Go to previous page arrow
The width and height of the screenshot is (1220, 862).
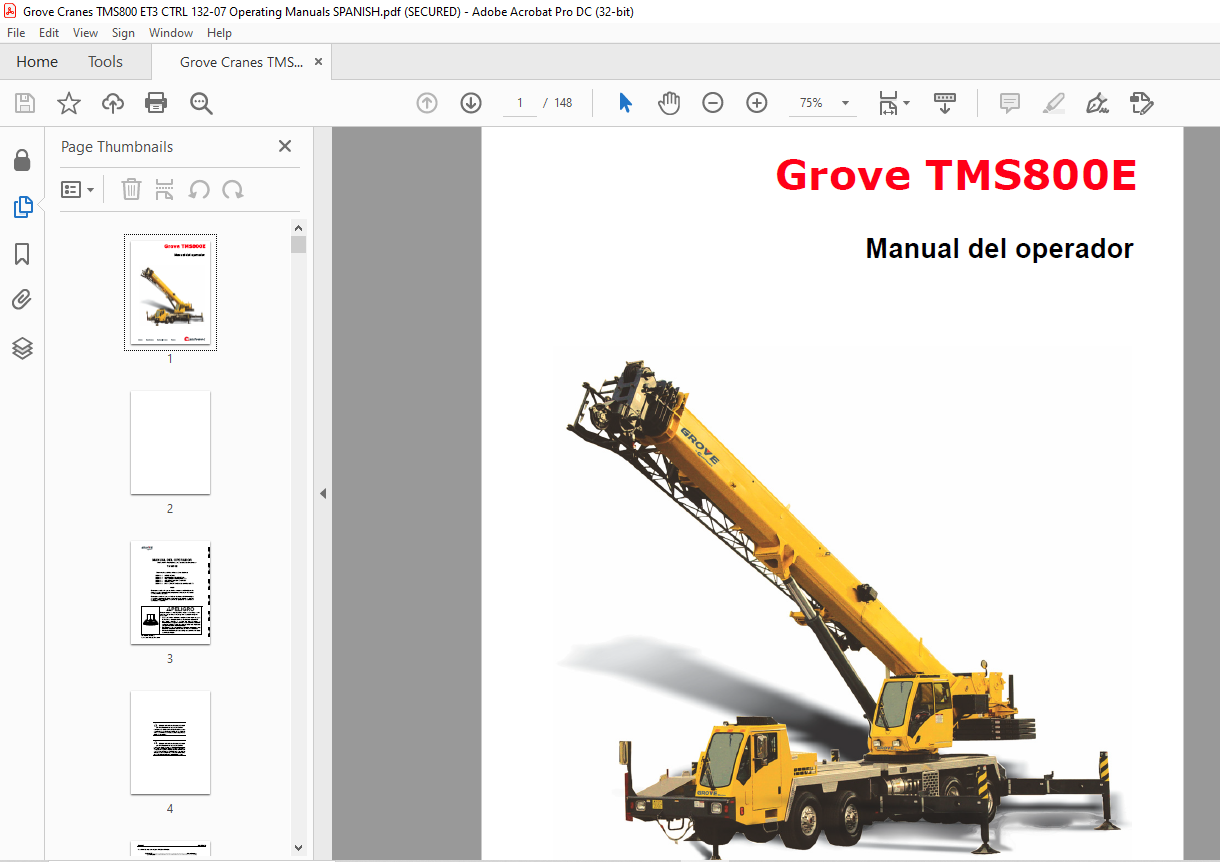pos(427,103)
